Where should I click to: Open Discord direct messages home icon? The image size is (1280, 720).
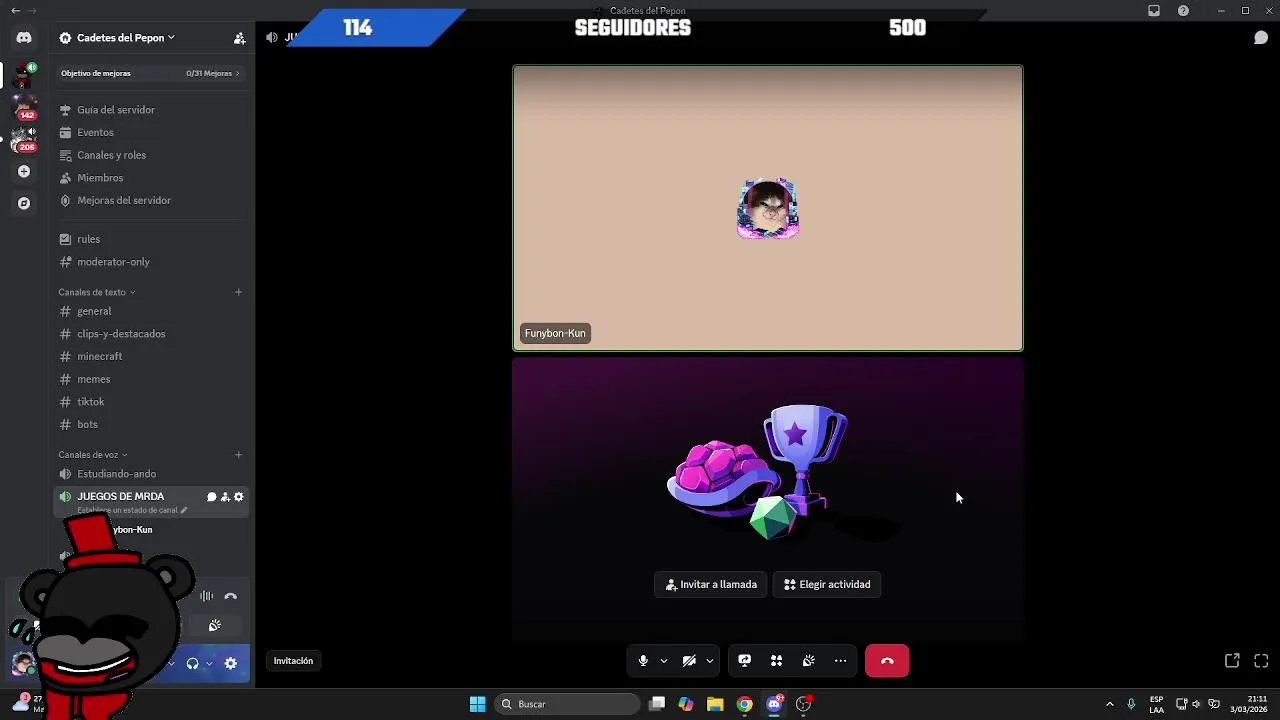click(x=24, y=38)
